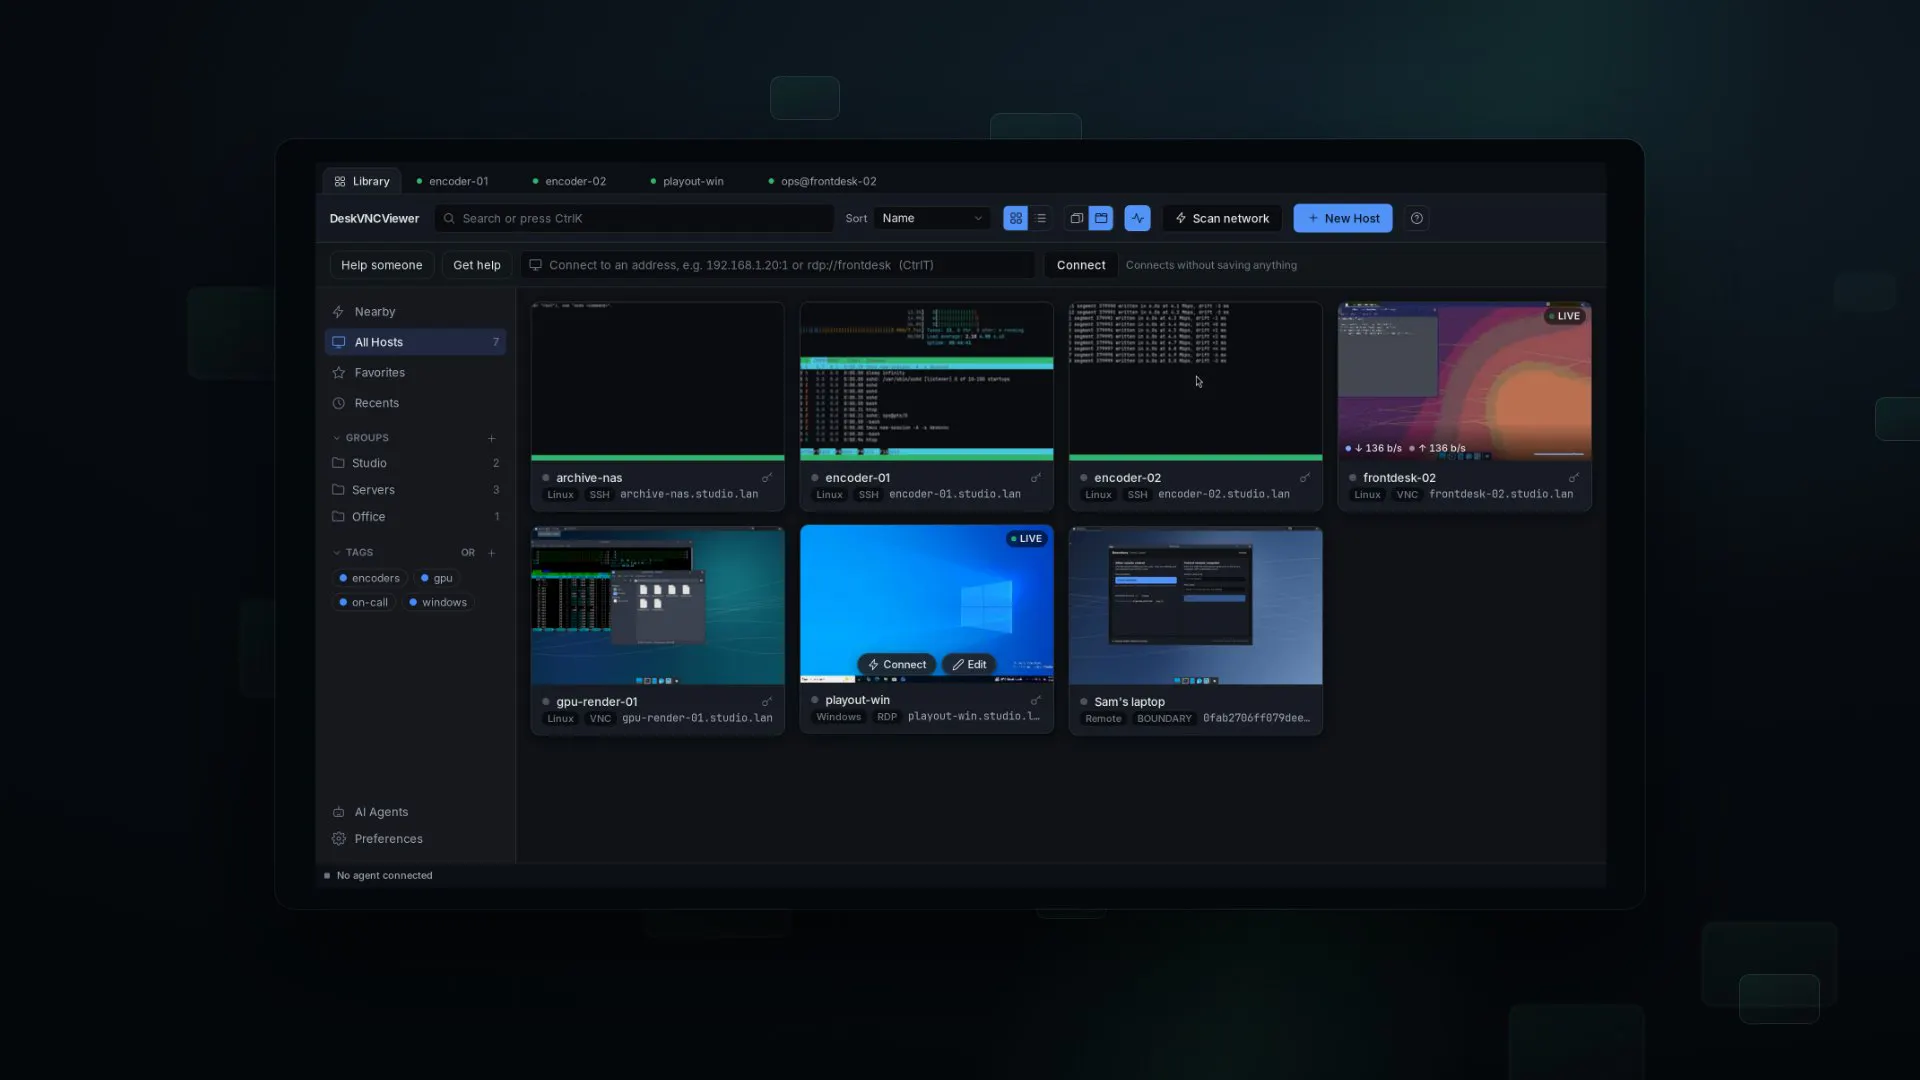Click Connect on the playout-win card
The image size is (1920, 1080).
[x=897, y=665]
